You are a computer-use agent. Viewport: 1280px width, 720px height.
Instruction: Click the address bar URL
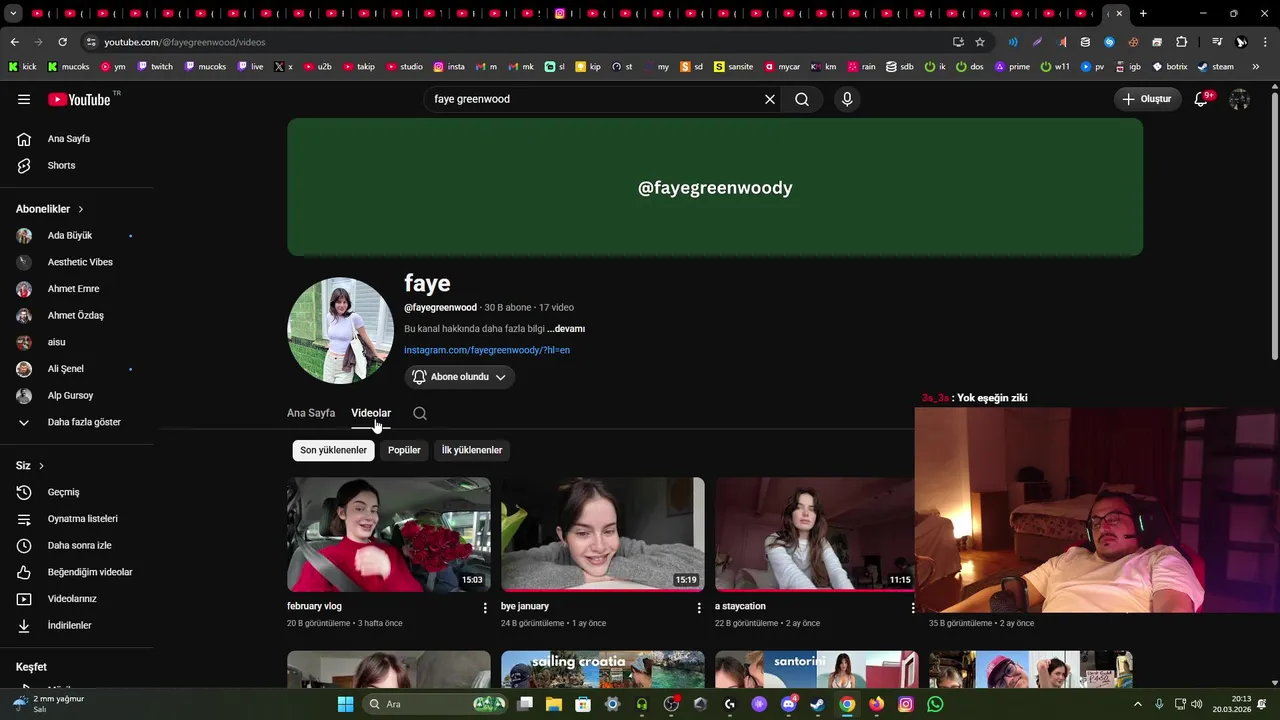coord(185,42)
